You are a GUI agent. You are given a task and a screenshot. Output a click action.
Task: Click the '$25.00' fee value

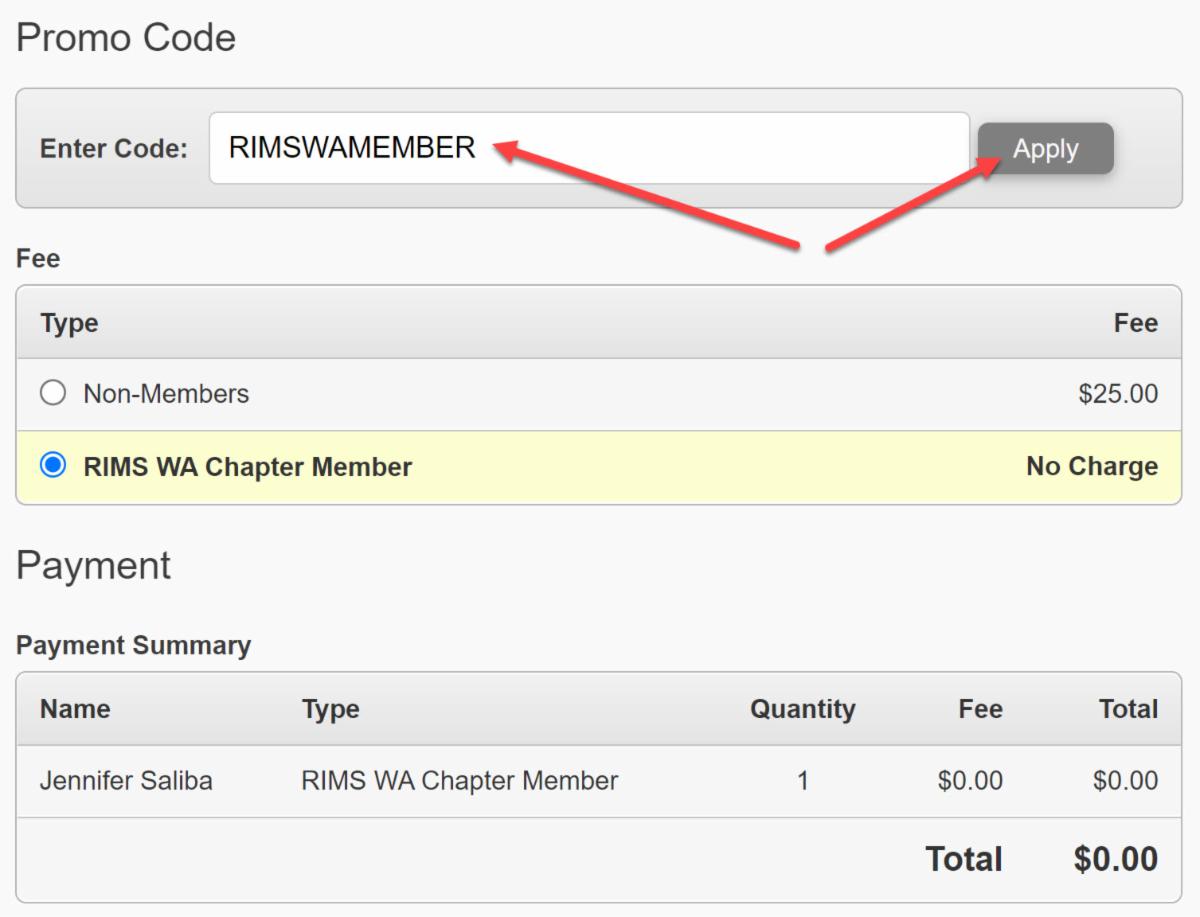tap(1118, 394)
